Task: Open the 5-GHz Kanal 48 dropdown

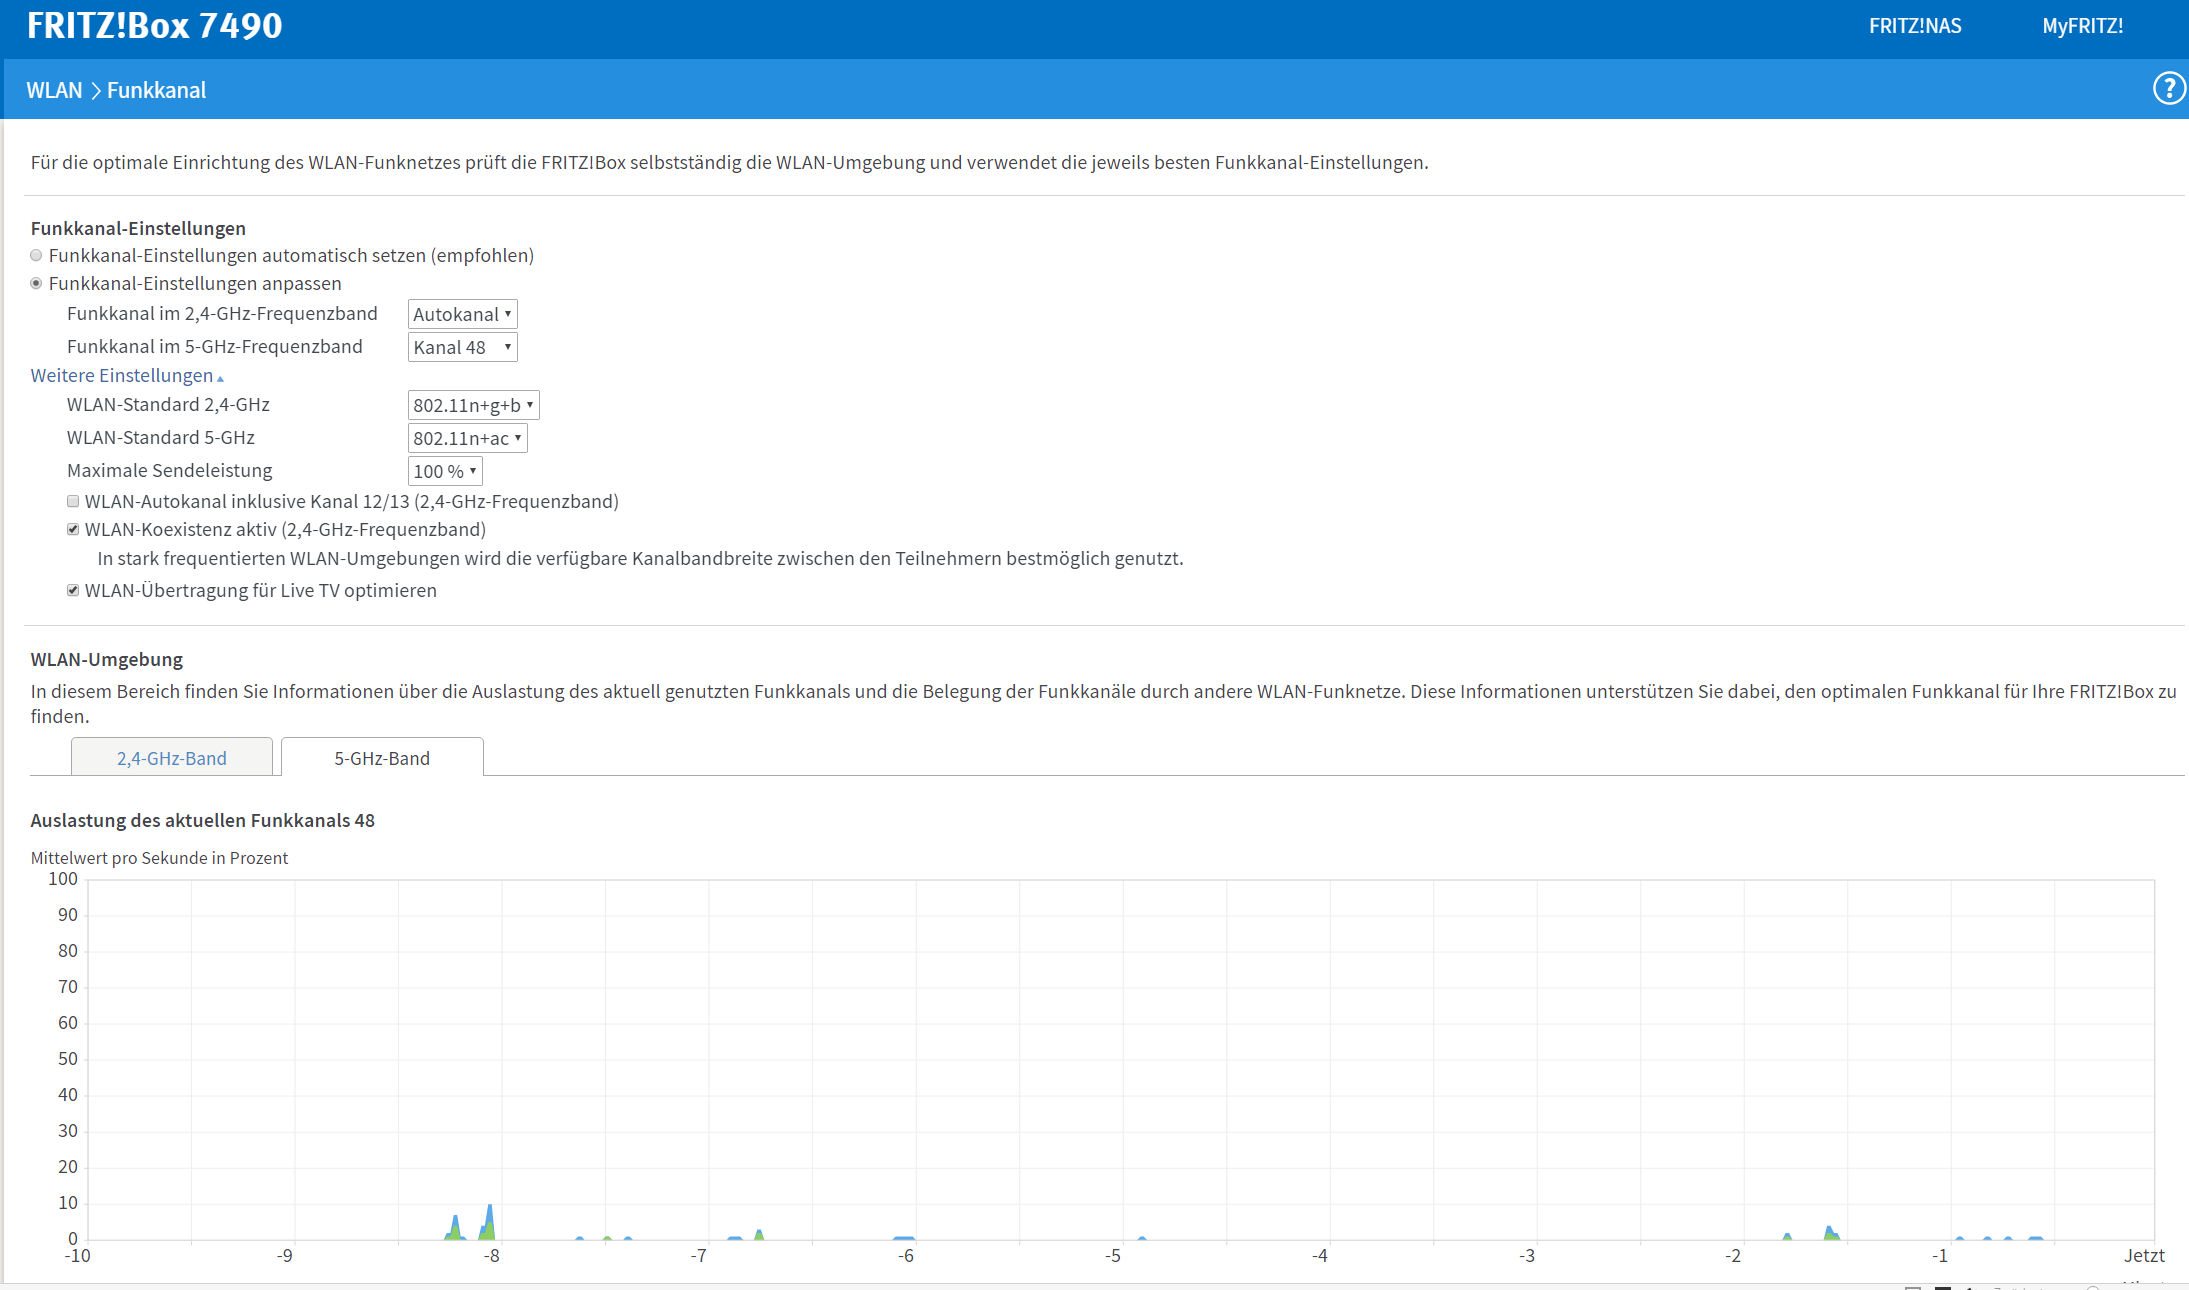Action: [462, 347]
